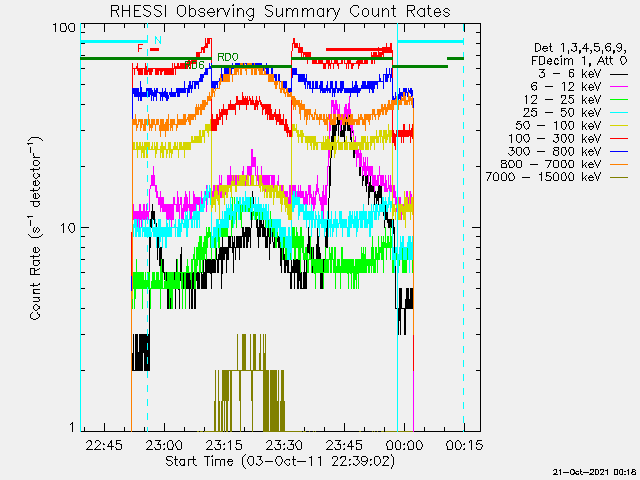
Task: Click the dashed cyan vertical line near 22:55
Action: pos(147,227)
